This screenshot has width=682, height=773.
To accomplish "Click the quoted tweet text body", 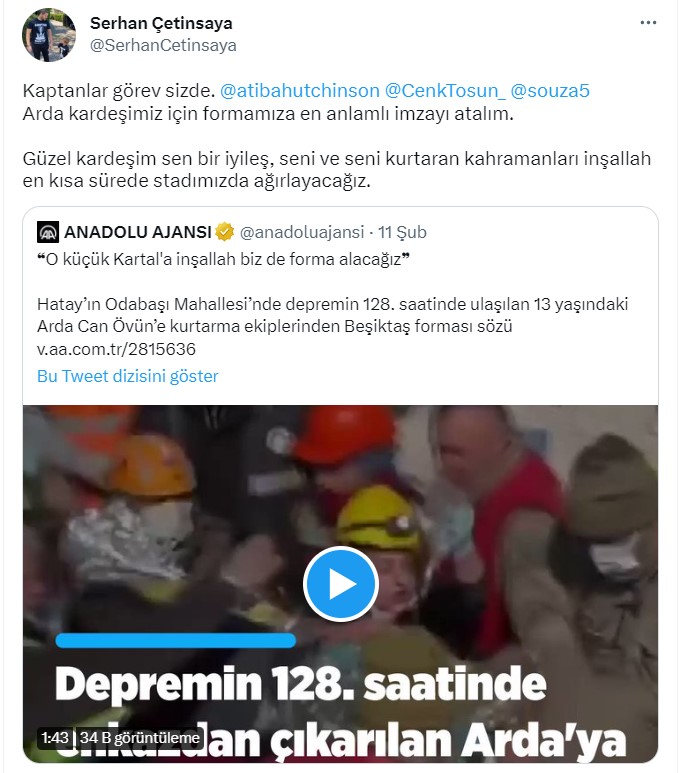I will click(x=332, y=304).
